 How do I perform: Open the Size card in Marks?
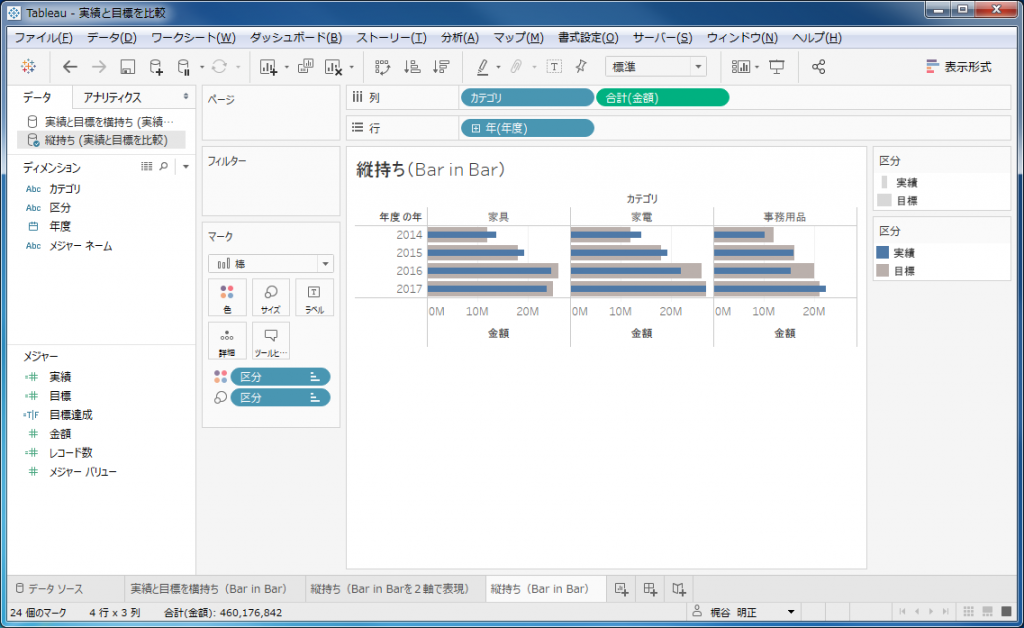270,297
